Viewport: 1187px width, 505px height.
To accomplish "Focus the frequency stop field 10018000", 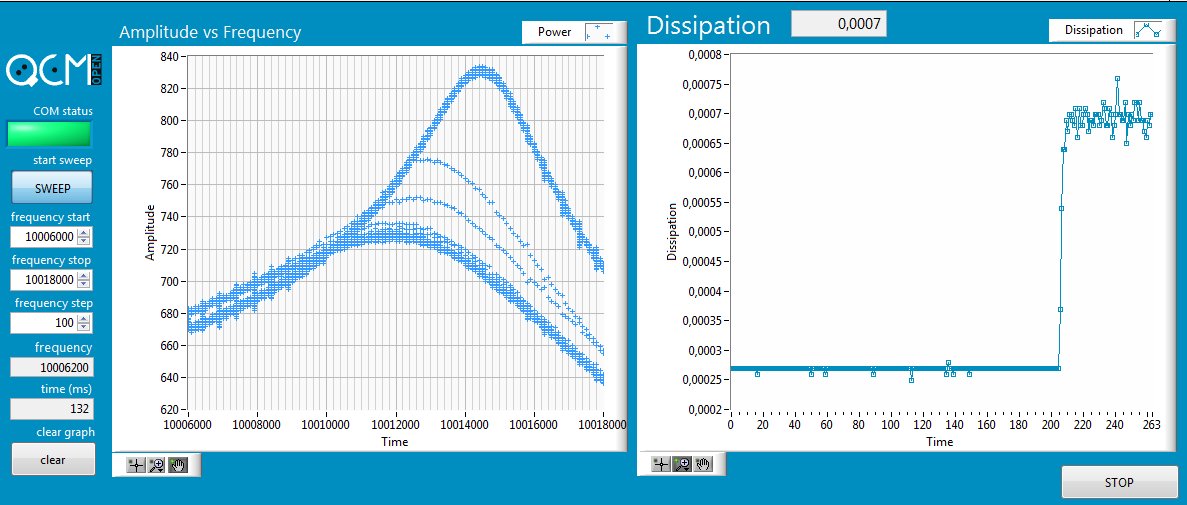I will pos(44,280).
